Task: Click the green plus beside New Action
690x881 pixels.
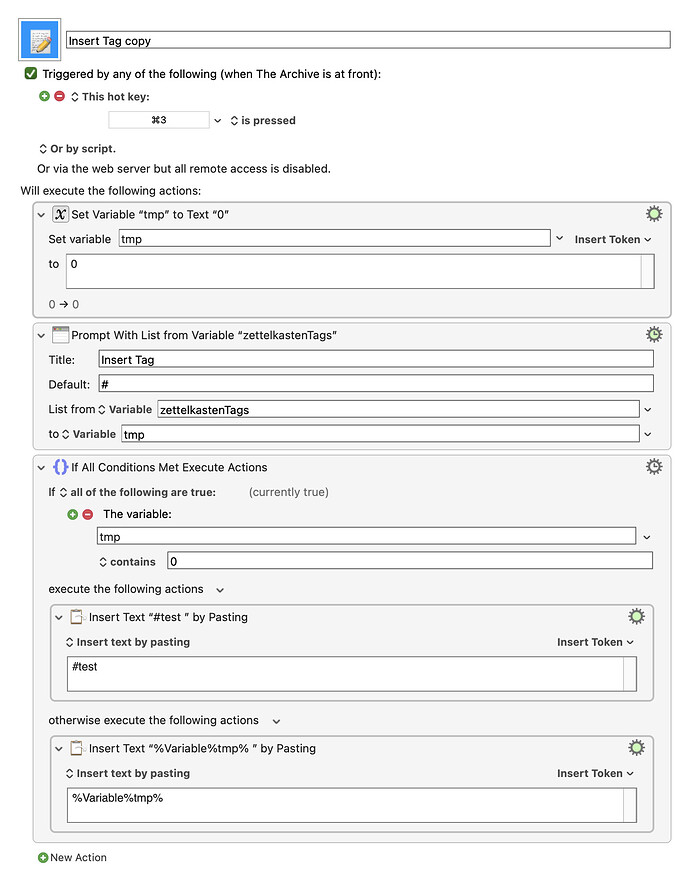Action: (43, 857)
